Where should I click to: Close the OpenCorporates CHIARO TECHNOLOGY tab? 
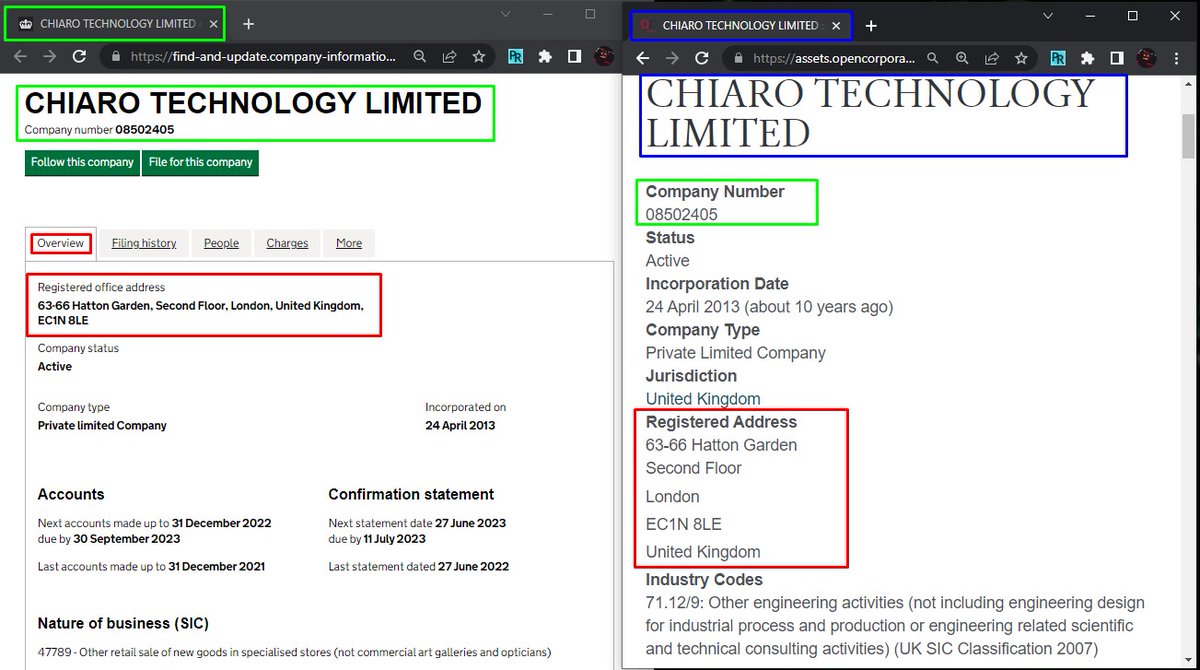(x=837, y=25)
